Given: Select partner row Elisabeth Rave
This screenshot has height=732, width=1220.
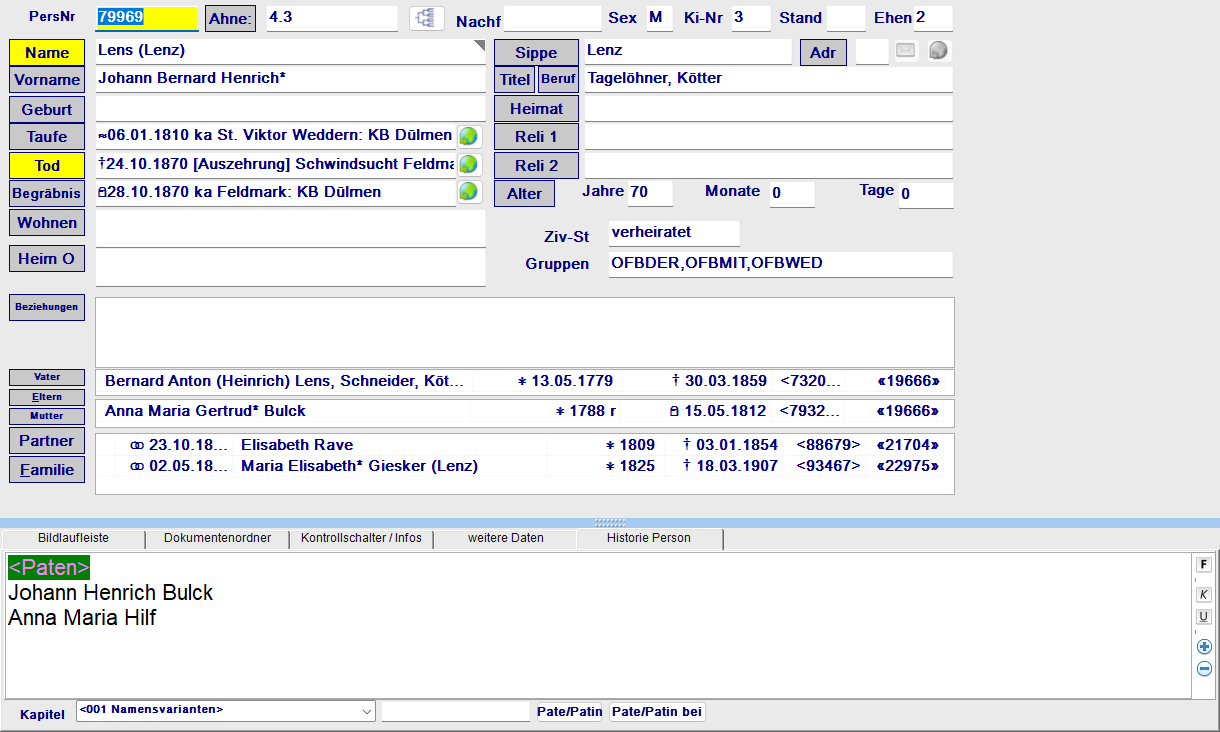Looking at the screenshot, I should click(x=297, y=445).
